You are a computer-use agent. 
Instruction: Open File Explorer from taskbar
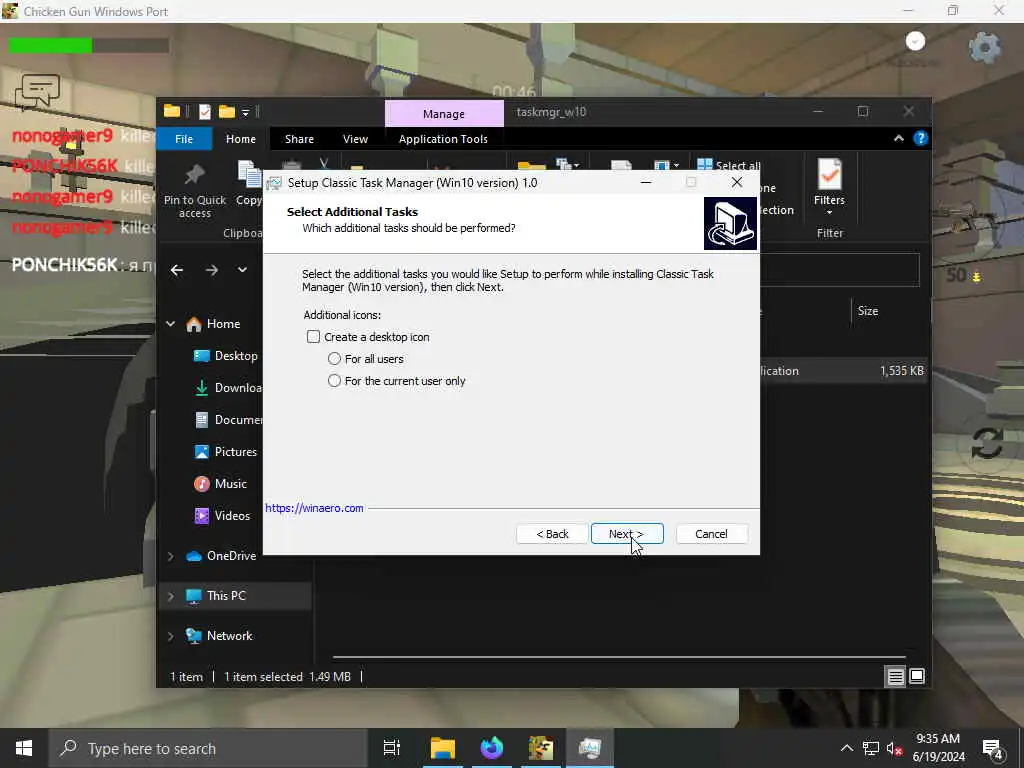coord(443,748)
